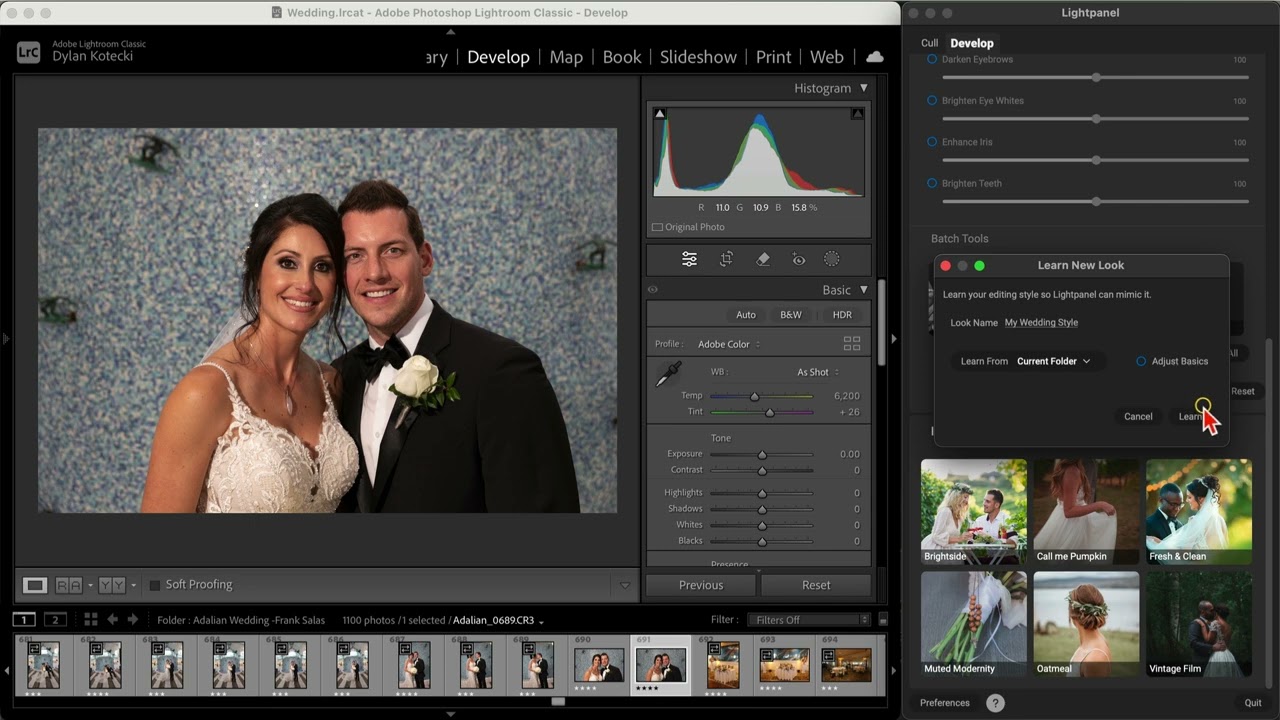Screen dimensions: 1280x720
Task: Toggle Brighten Eye Whites setting
Action: pos(932,100)
